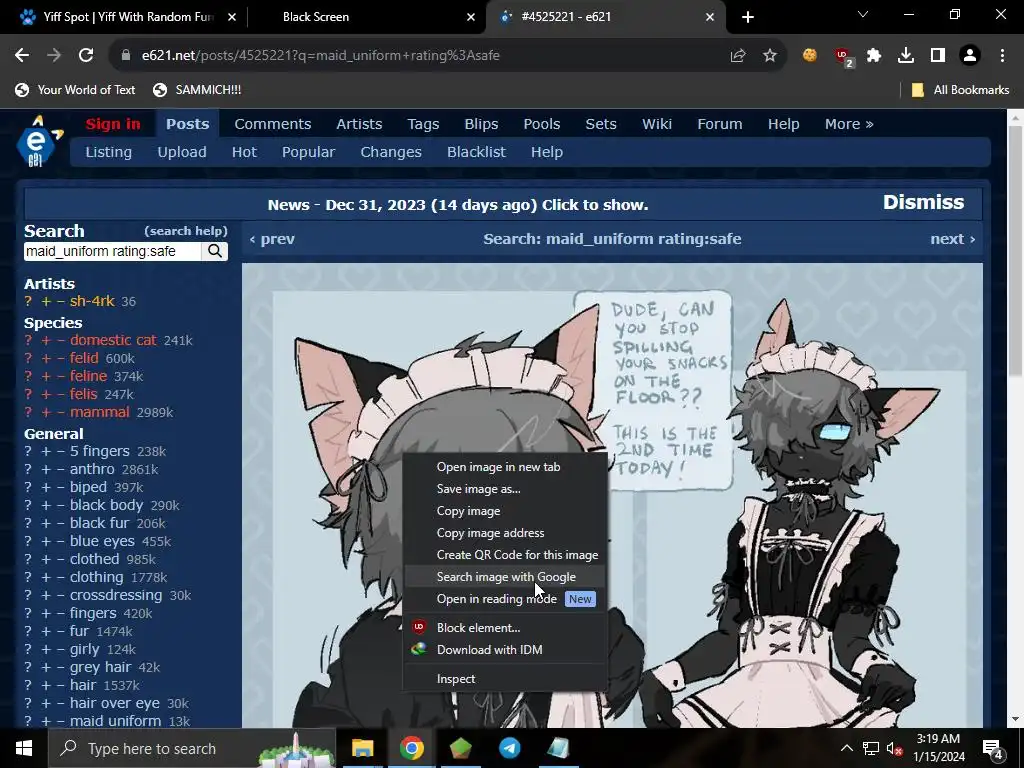Bookmark this page with the star icon
The width and height of the screenshot is (1024, 768).
pyautogui.click(x=770, y=56)
